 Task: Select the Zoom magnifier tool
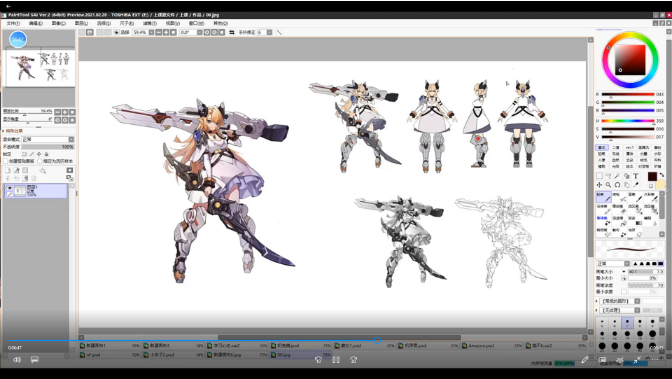pos(608,185)
